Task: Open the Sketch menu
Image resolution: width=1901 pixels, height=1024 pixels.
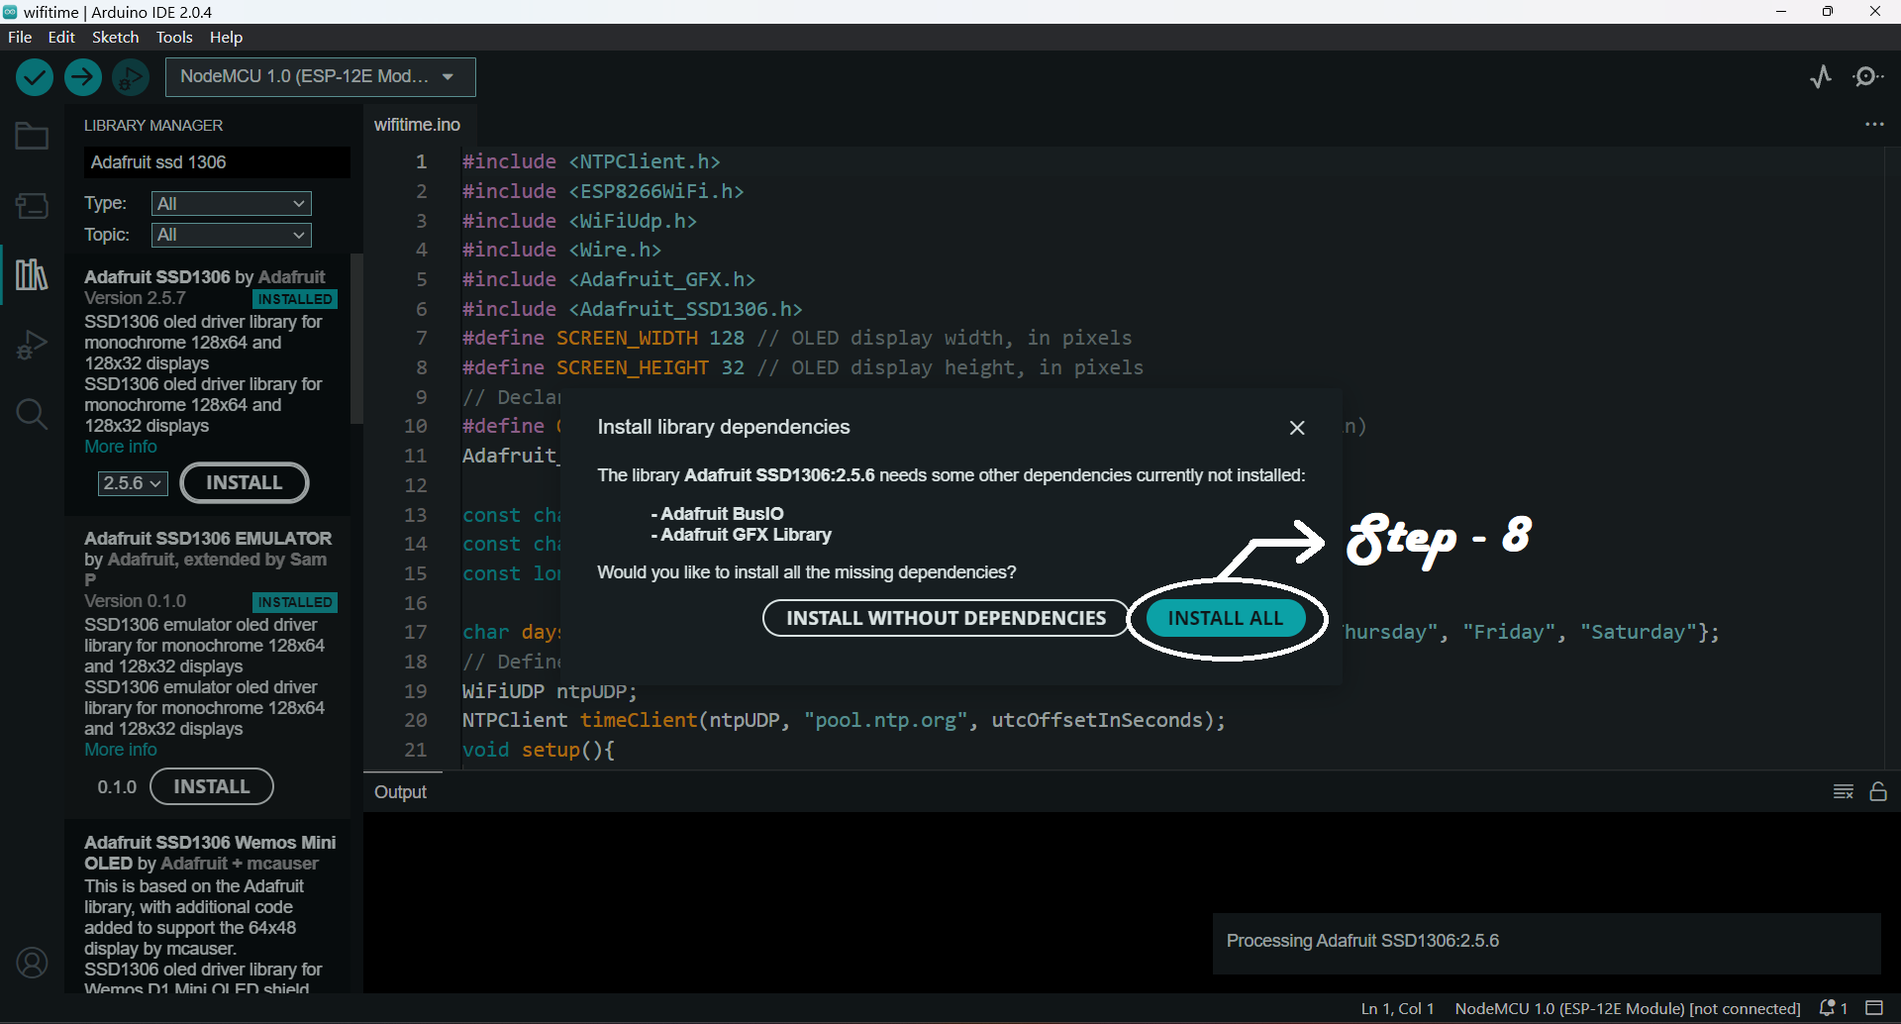Action: [x=115, y=37]
